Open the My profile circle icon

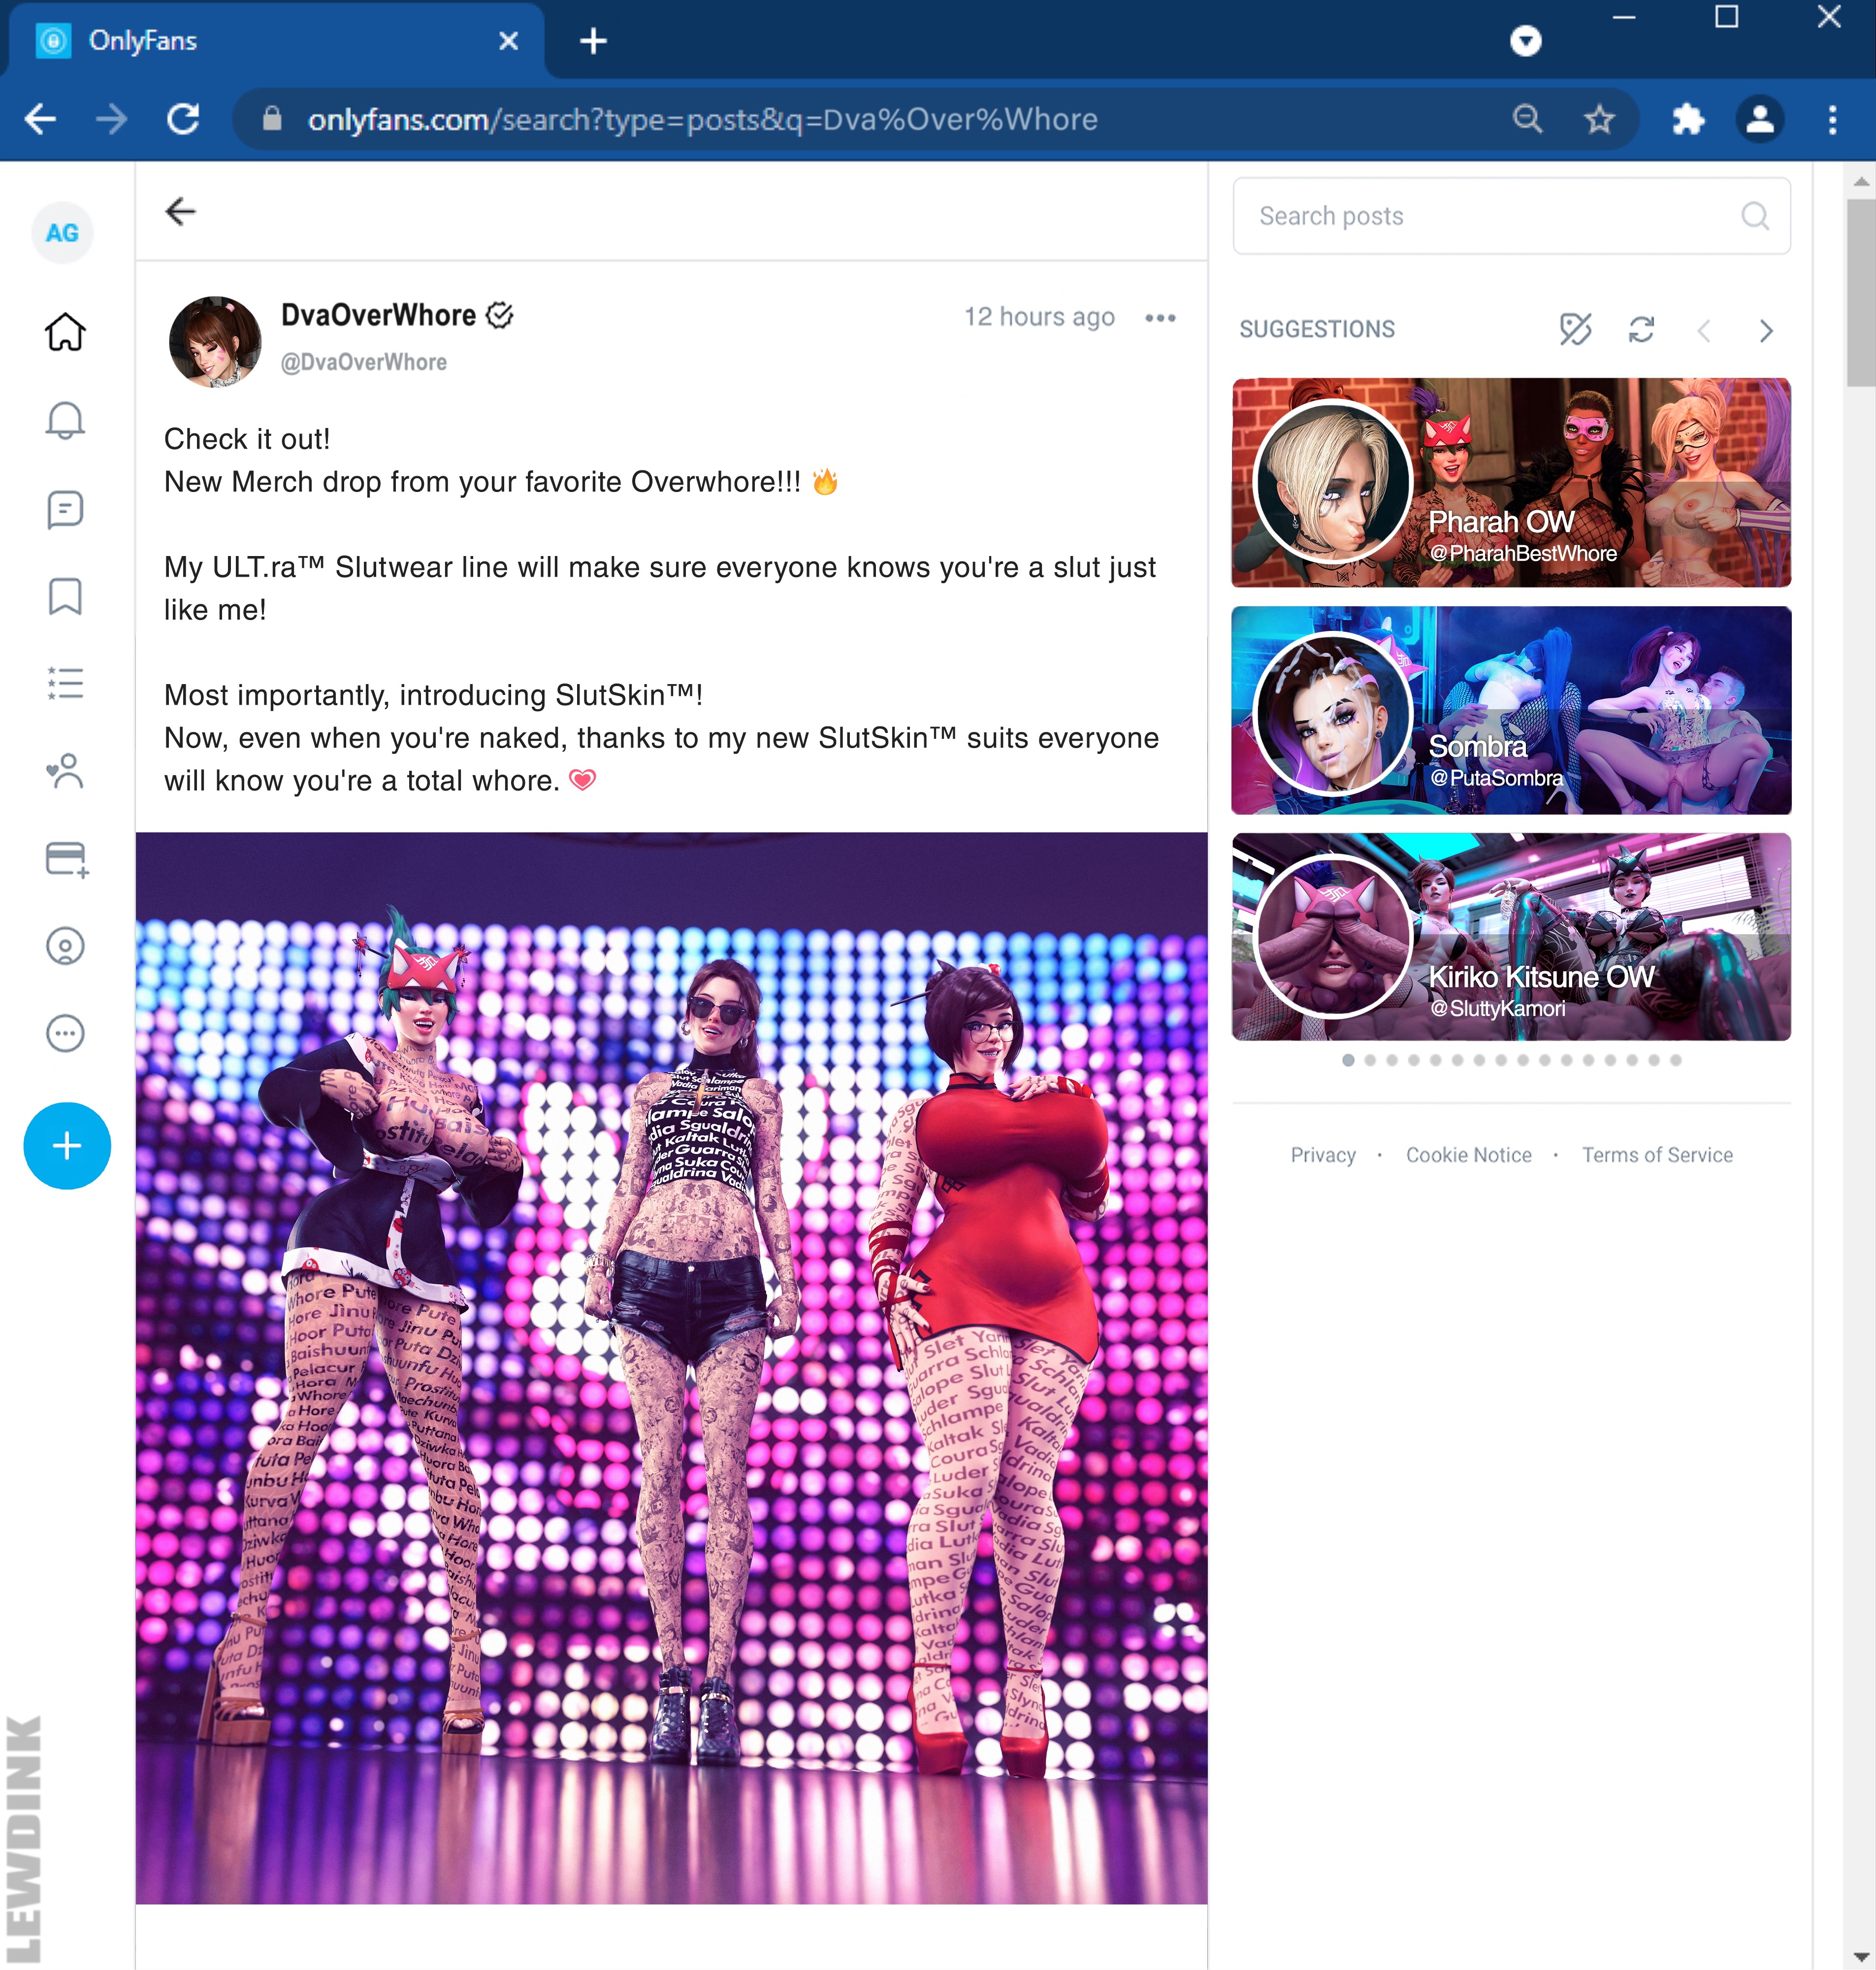click(65, 946)
